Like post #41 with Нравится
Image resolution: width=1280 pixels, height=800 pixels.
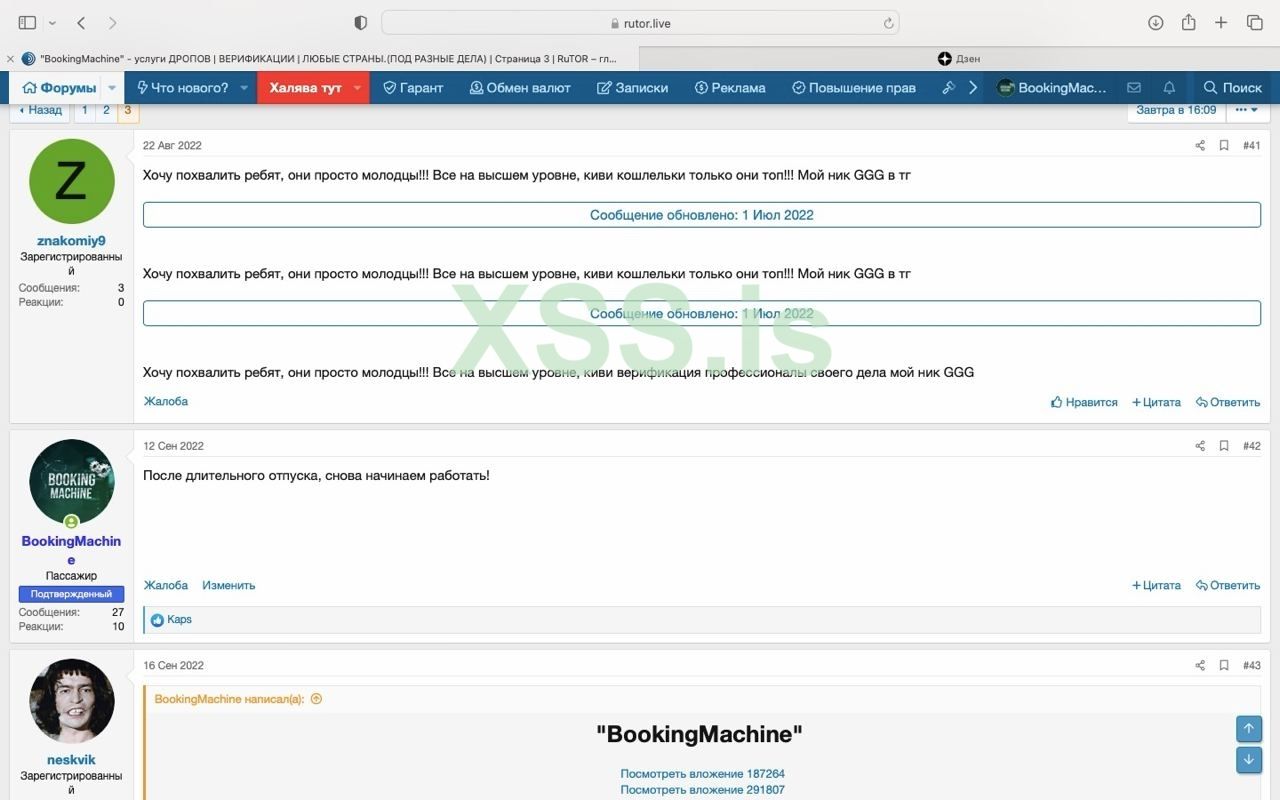[1084, 402]
